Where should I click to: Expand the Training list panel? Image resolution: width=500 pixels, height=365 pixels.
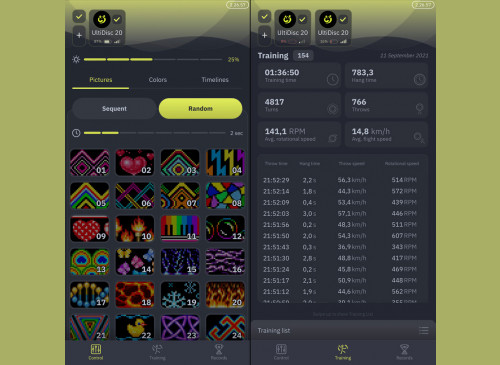tap(343, 331)
